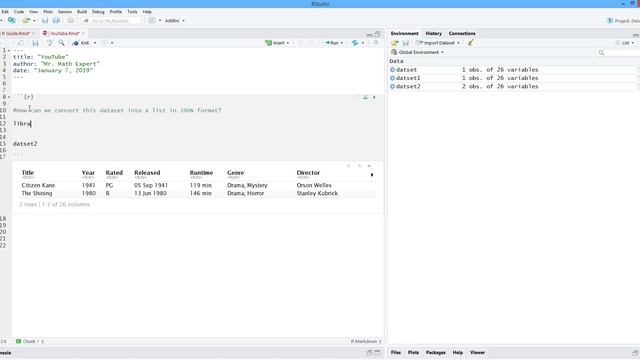The width and height of the screenshot is (640, 360).
Task: Click the spell check icon in editor
Action: (49, 43)
